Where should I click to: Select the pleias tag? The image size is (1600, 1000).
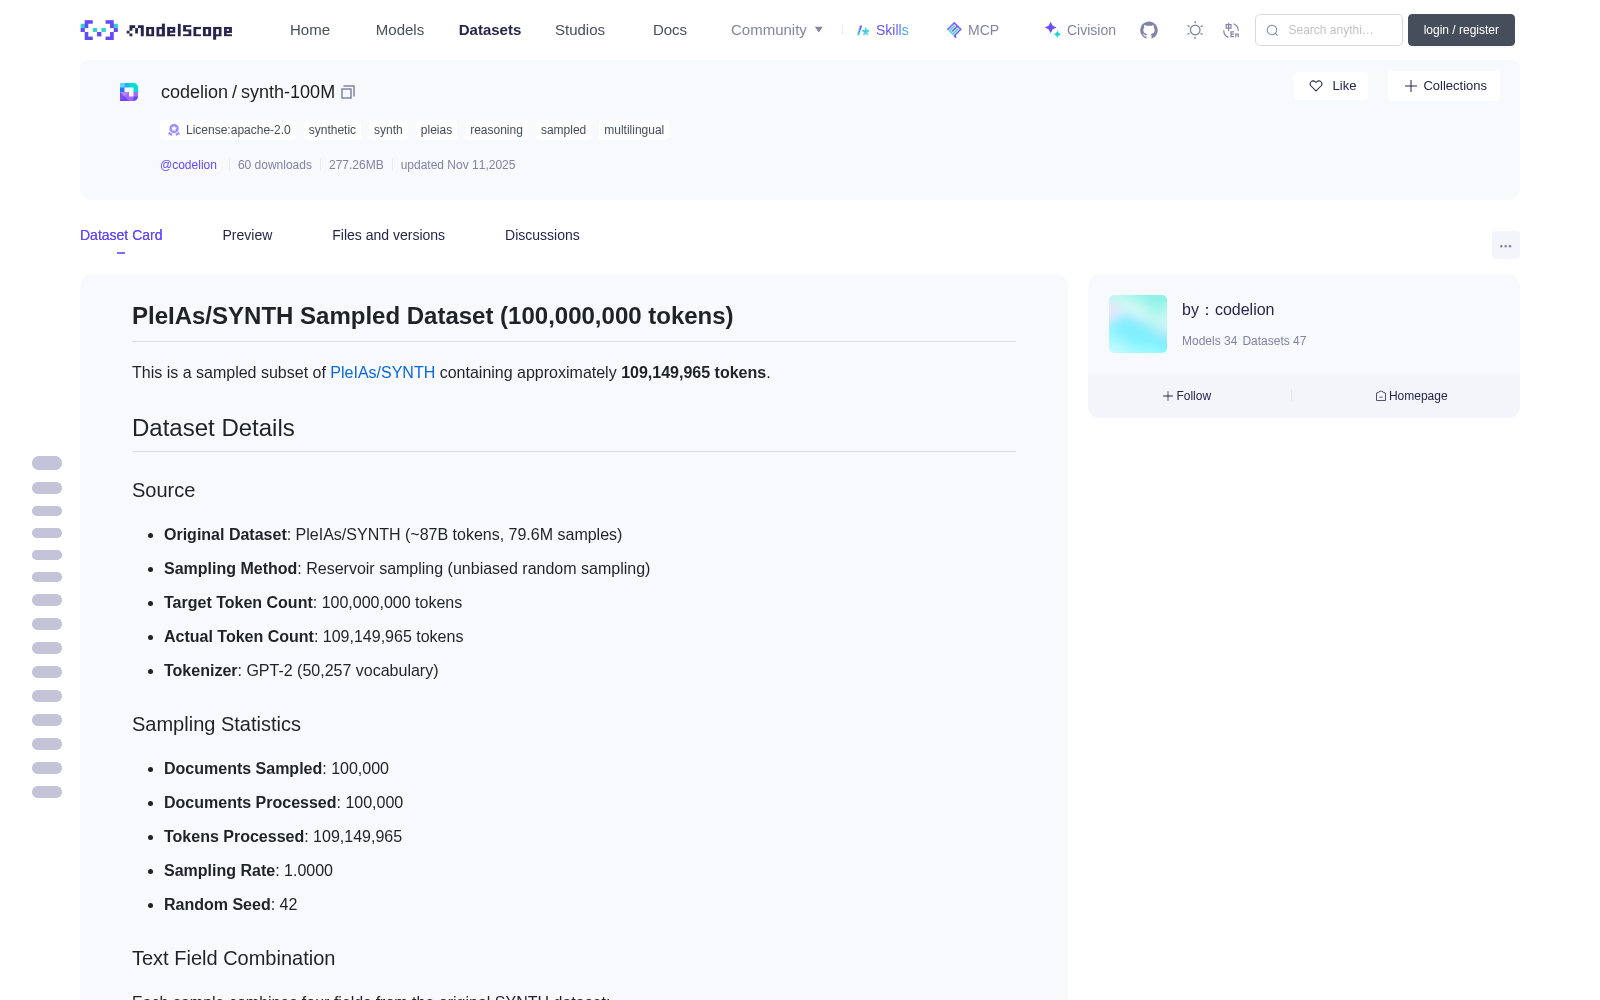point(436,130)
